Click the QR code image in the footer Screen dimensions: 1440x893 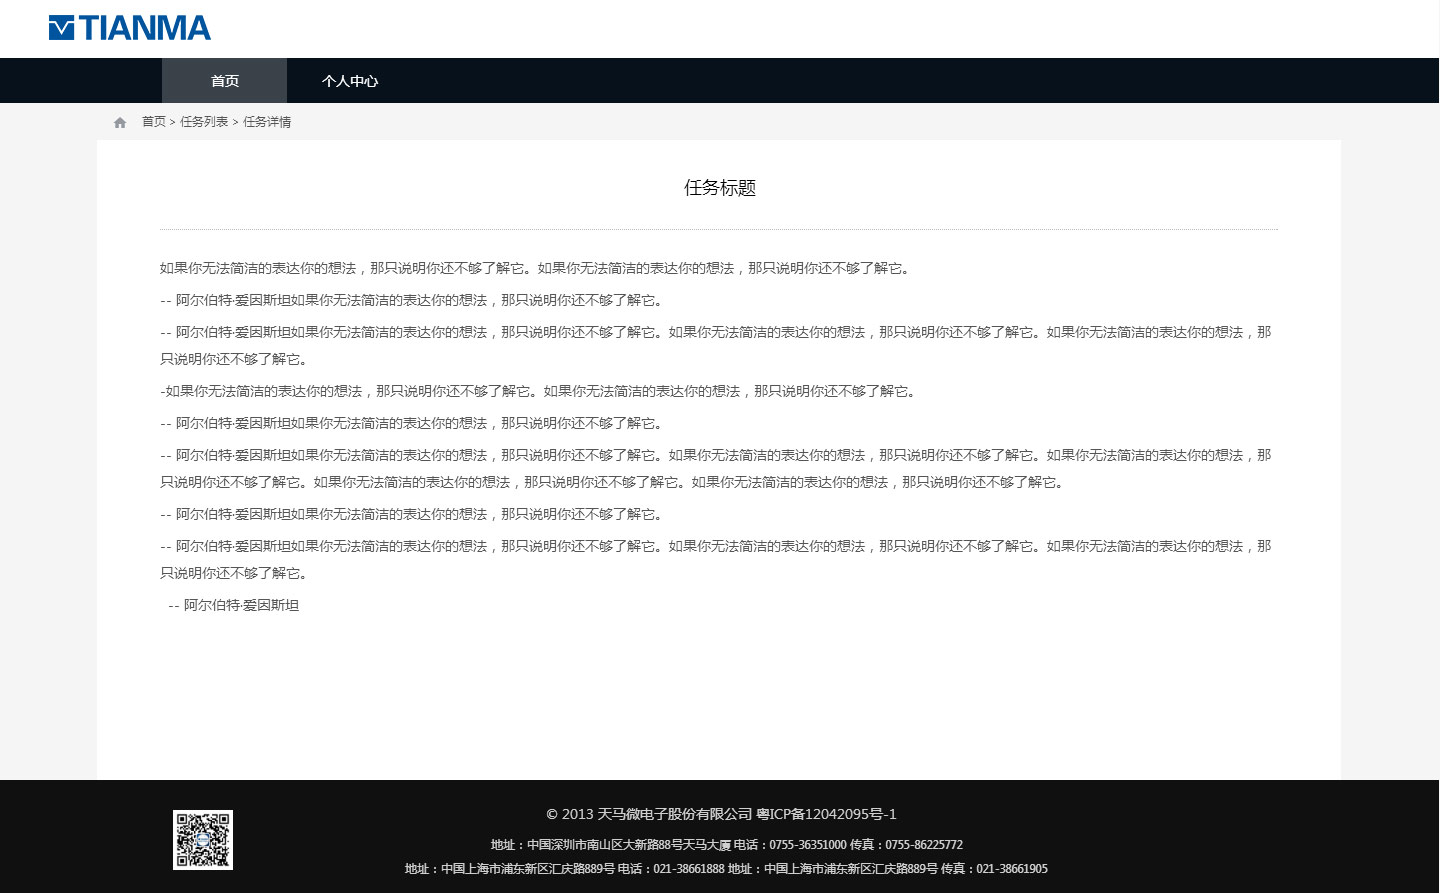click(x=202, y=841)
